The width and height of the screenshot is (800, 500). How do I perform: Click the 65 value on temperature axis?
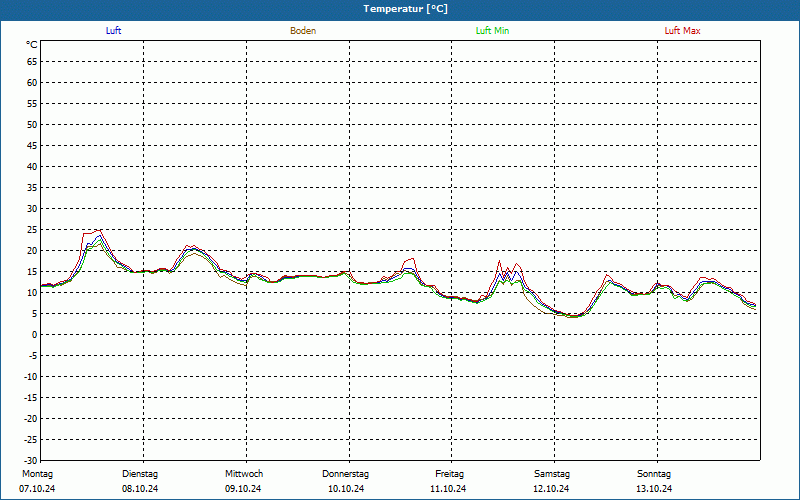32,62
